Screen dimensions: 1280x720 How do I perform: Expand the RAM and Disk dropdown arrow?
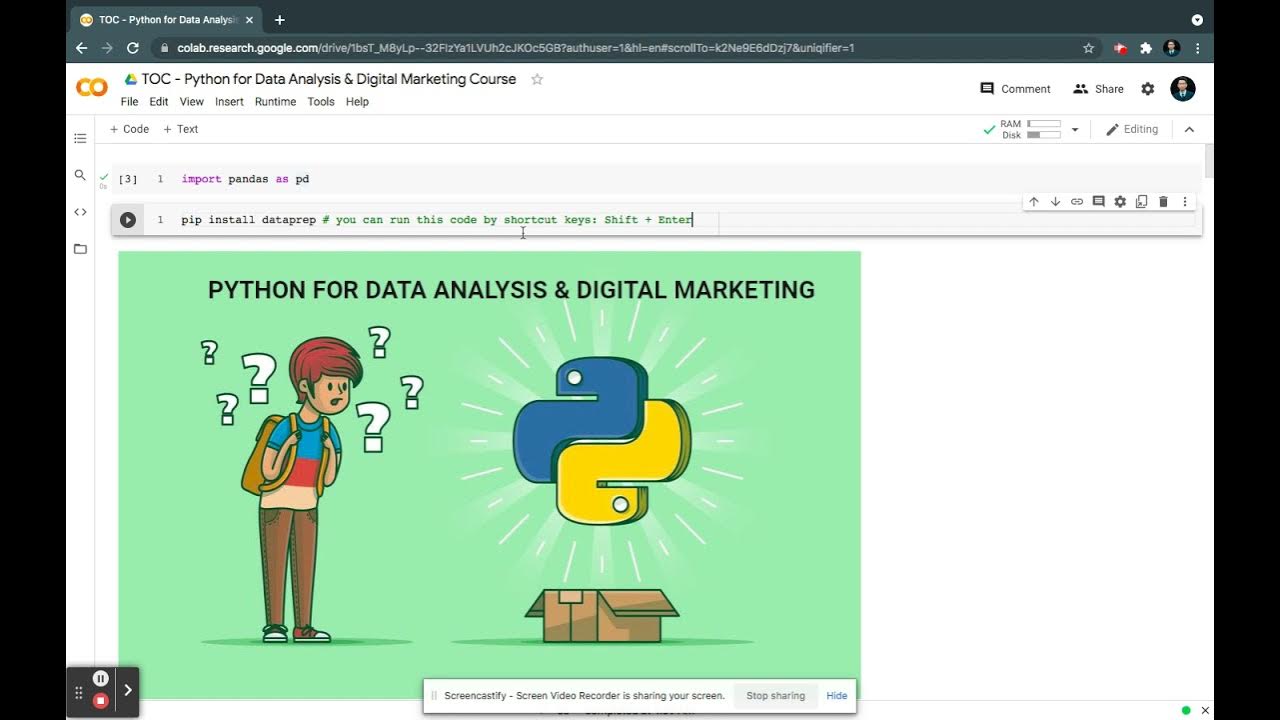click(x=1075, y=130)
